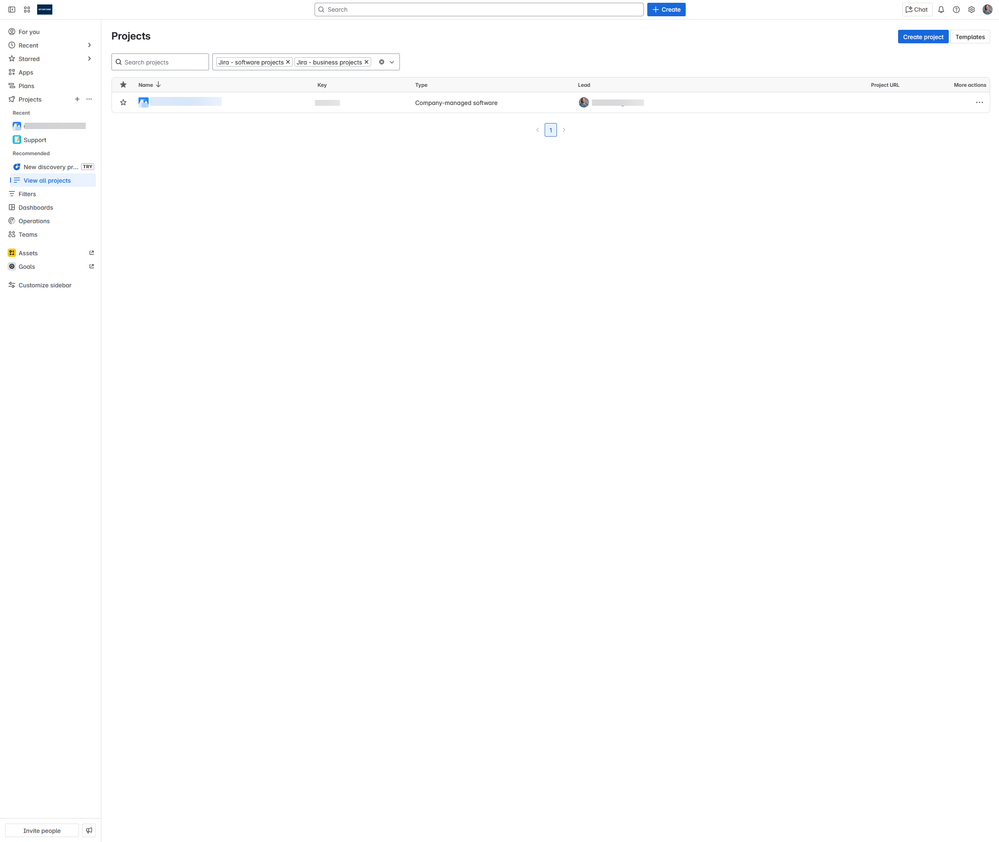Click external link icon beside Goals
The image size is (999, 842).
click(91, 266)
